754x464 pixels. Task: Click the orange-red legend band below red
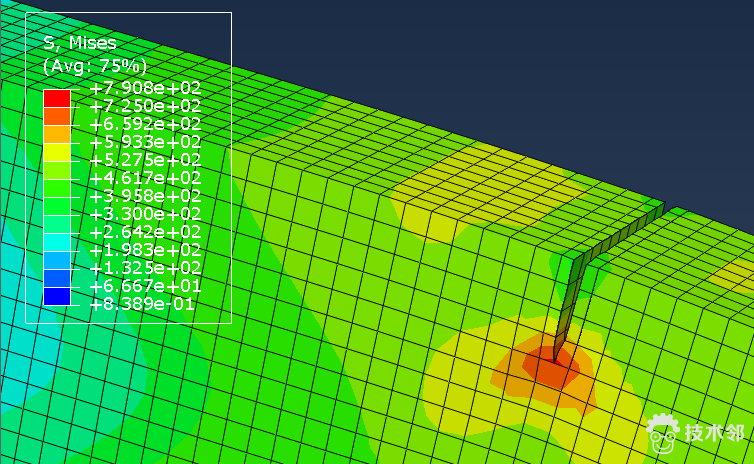57,116
